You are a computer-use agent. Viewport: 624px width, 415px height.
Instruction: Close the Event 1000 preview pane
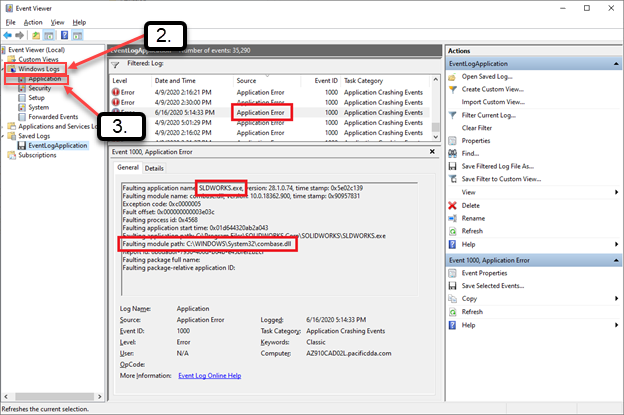[432, 152]
